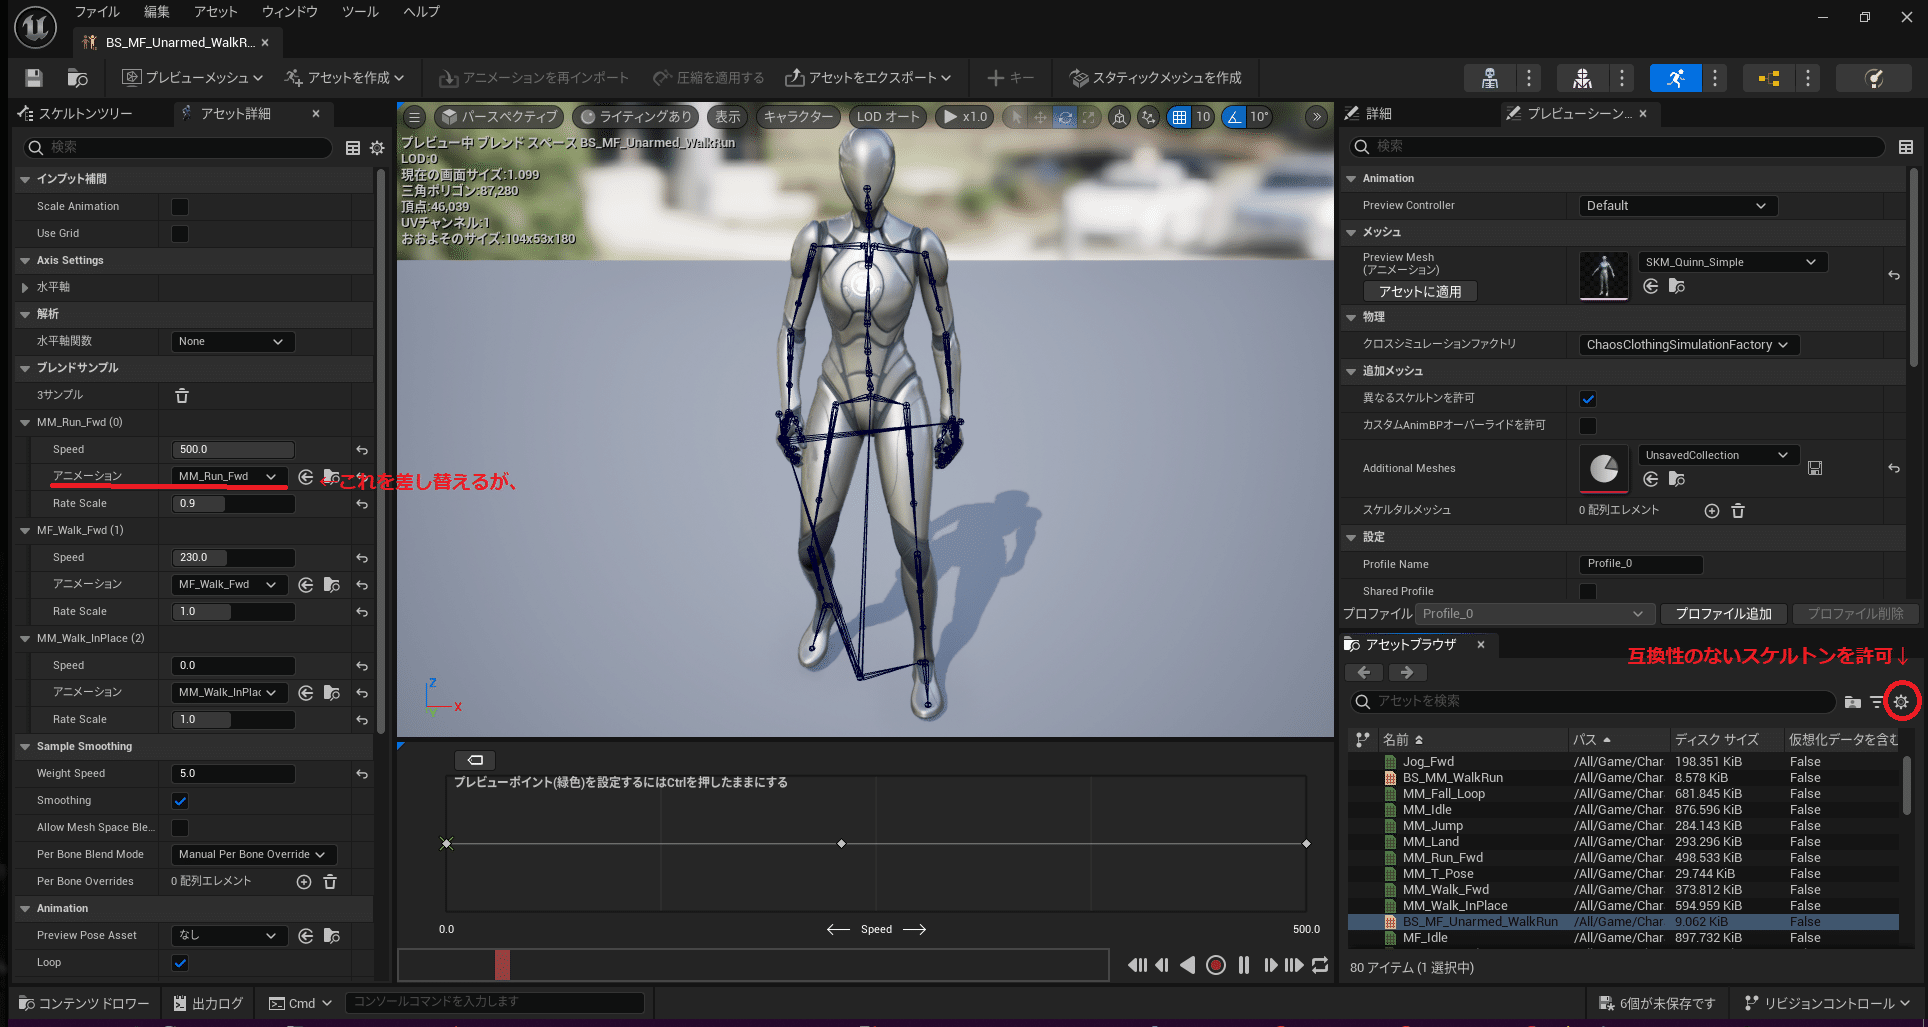Uncheck the Smoothing checkbox
This screenshot has width=1928, height=1027.
[180, 801]
